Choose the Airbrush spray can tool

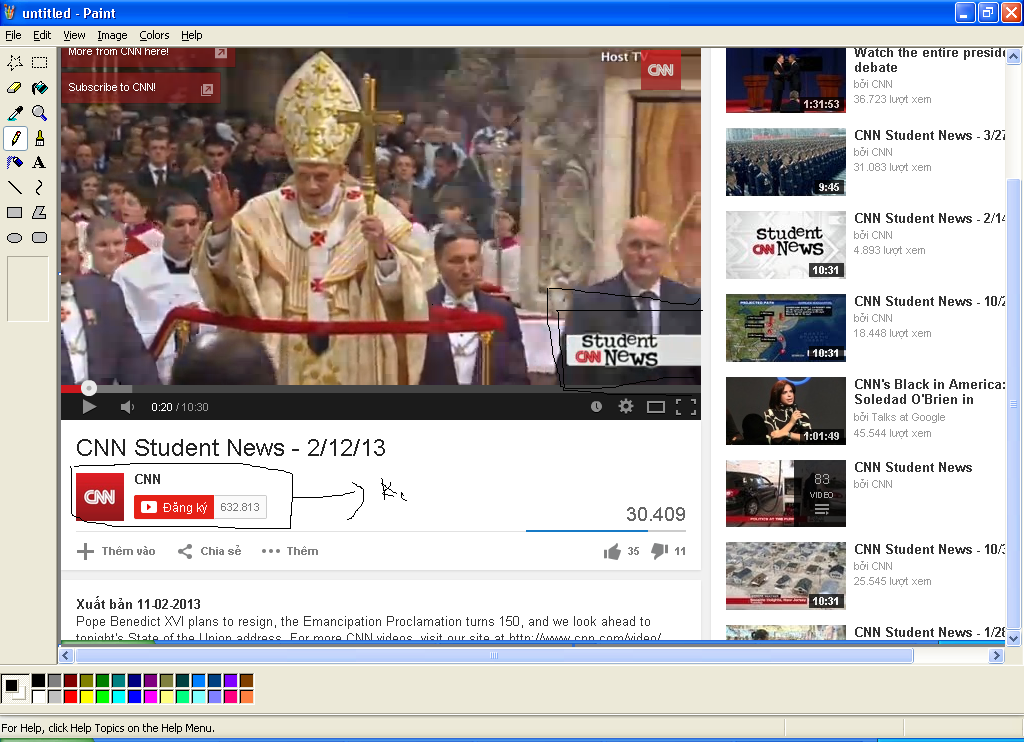(x=15, y=162)
